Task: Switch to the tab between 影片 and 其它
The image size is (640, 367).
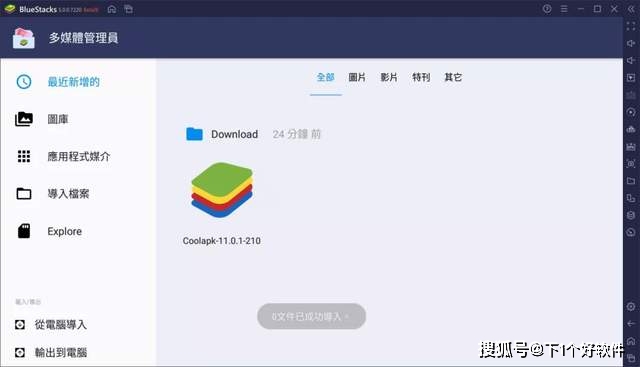Action: pos(421,77)
